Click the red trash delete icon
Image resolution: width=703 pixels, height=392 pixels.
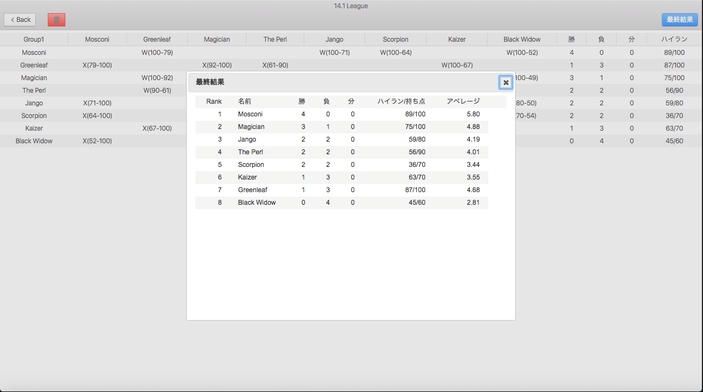click(x=56, y=20)
